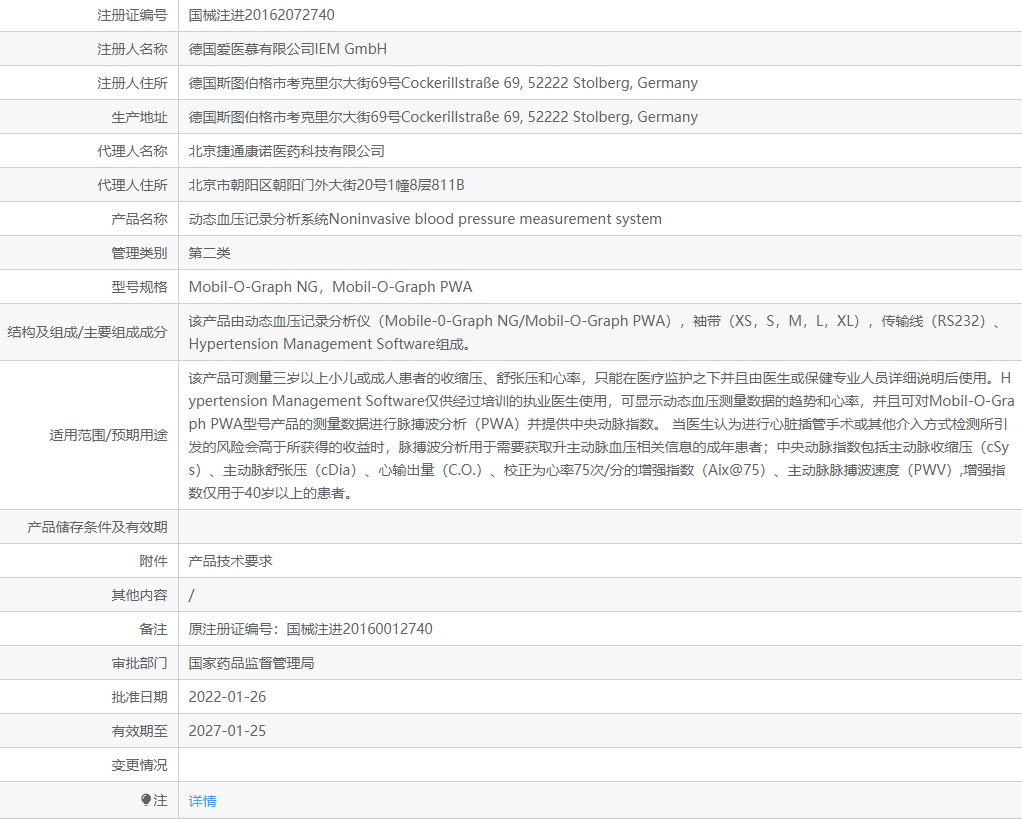Click the 代理人住所 row label

(132, 185)
